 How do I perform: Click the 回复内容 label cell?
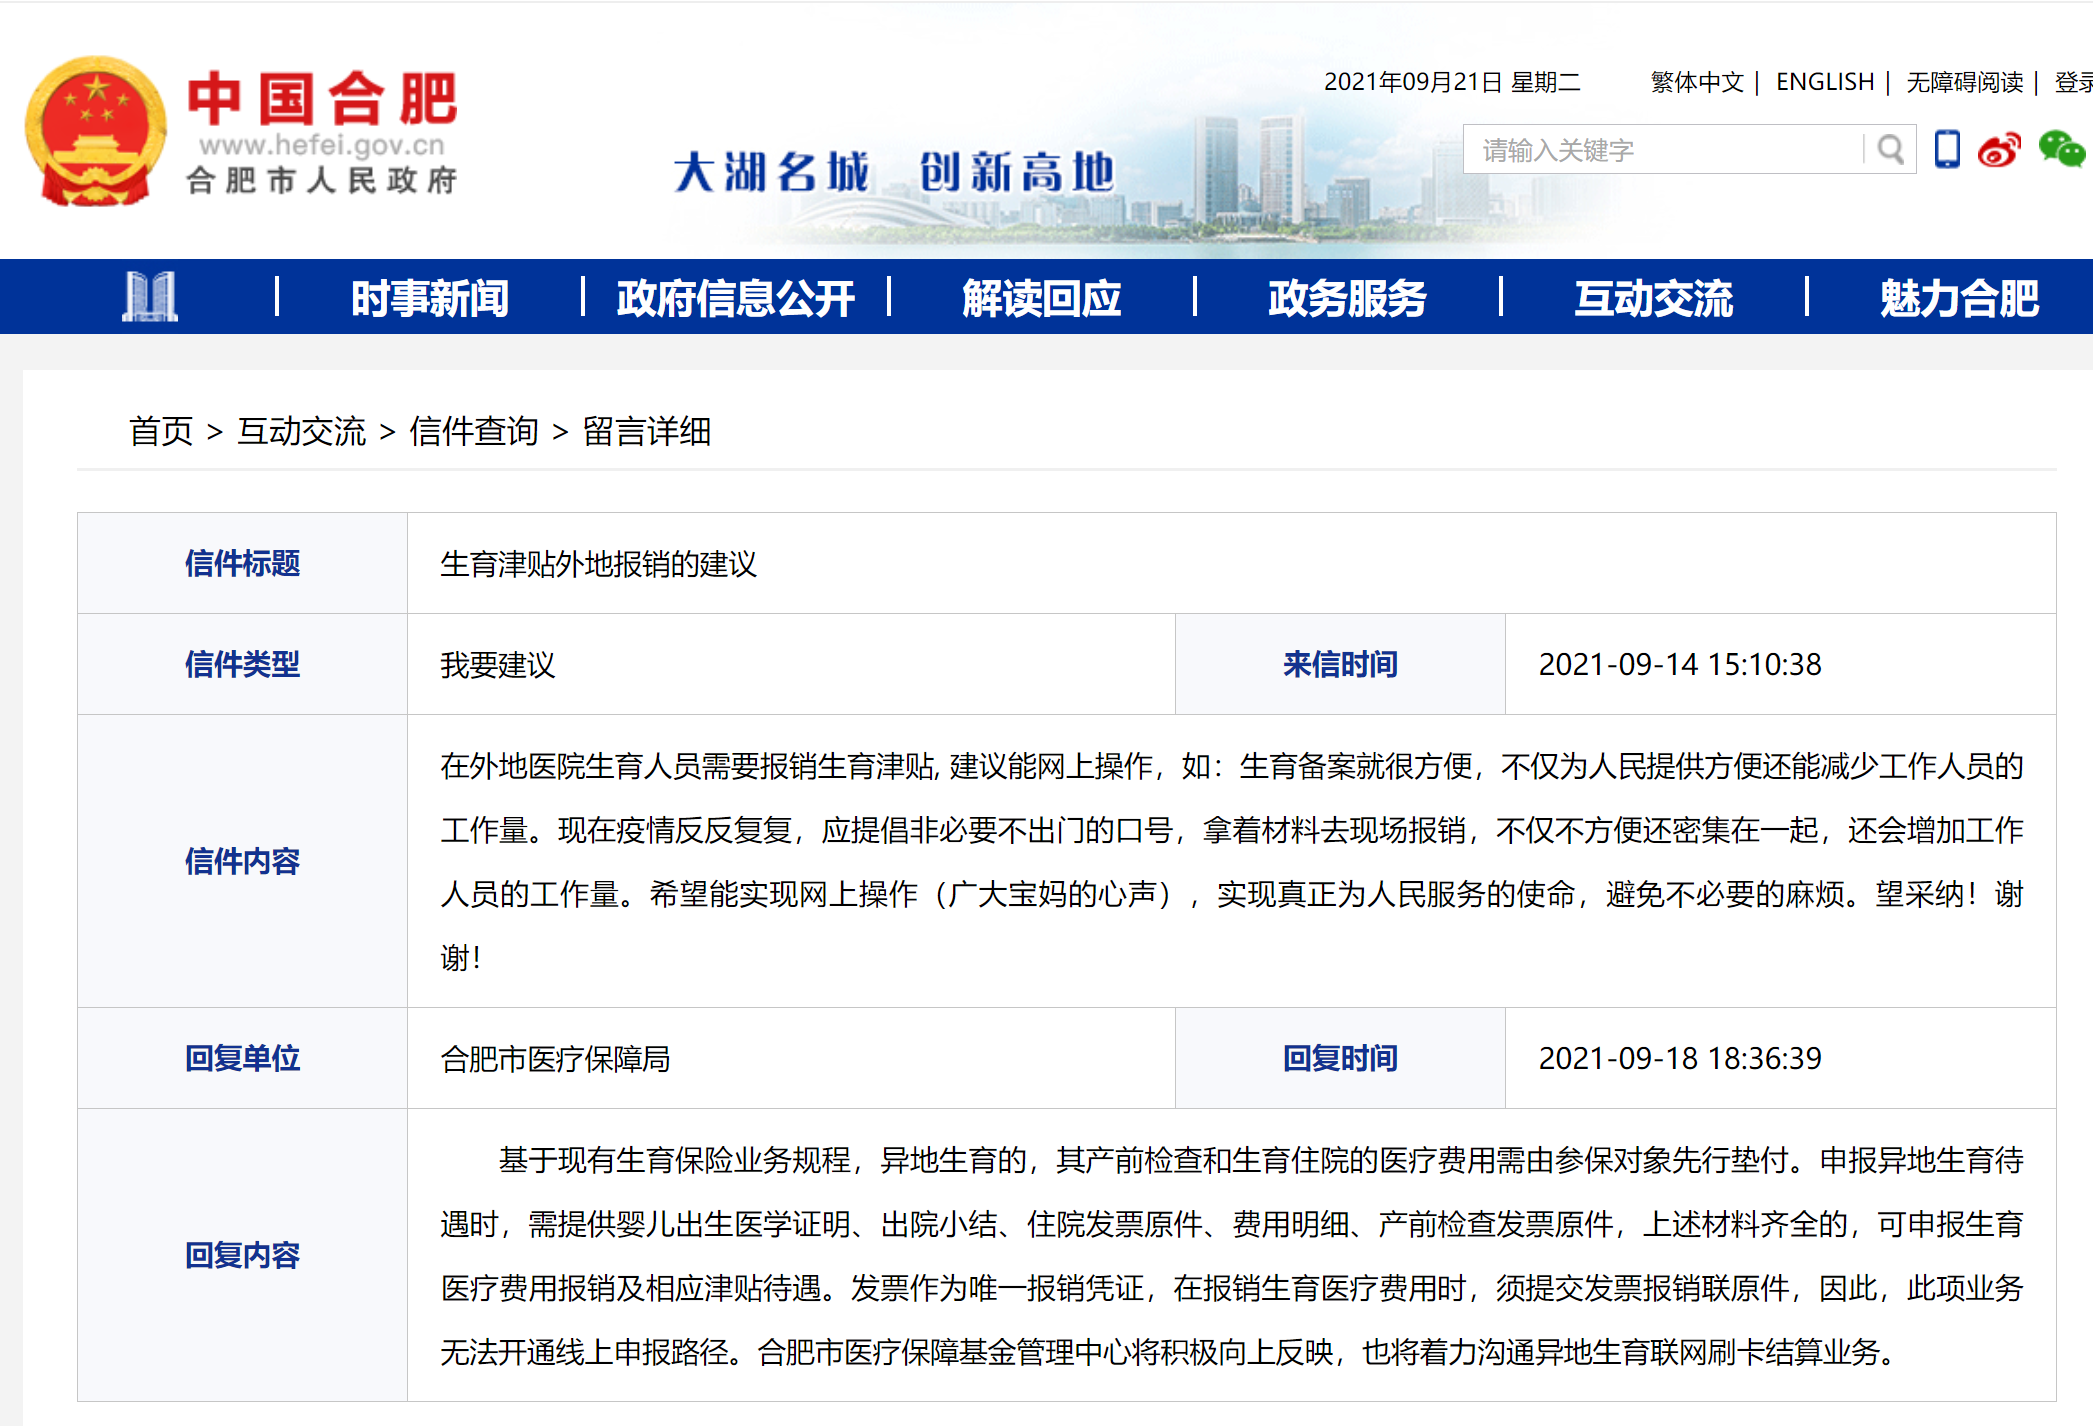(x=242, y=1255)
